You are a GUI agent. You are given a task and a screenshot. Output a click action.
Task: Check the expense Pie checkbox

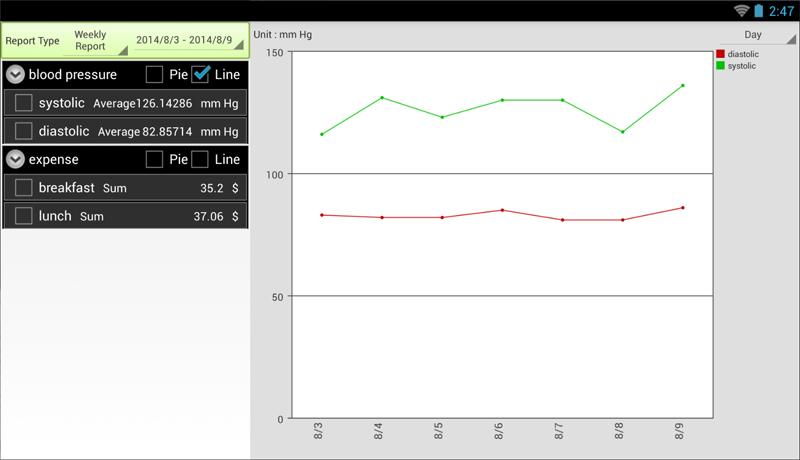(154, 159)
